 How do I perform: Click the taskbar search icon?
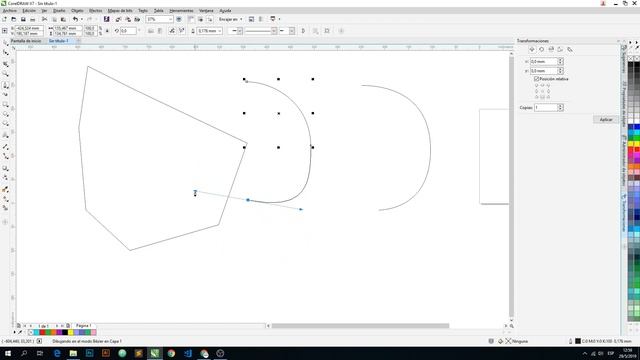24,353
